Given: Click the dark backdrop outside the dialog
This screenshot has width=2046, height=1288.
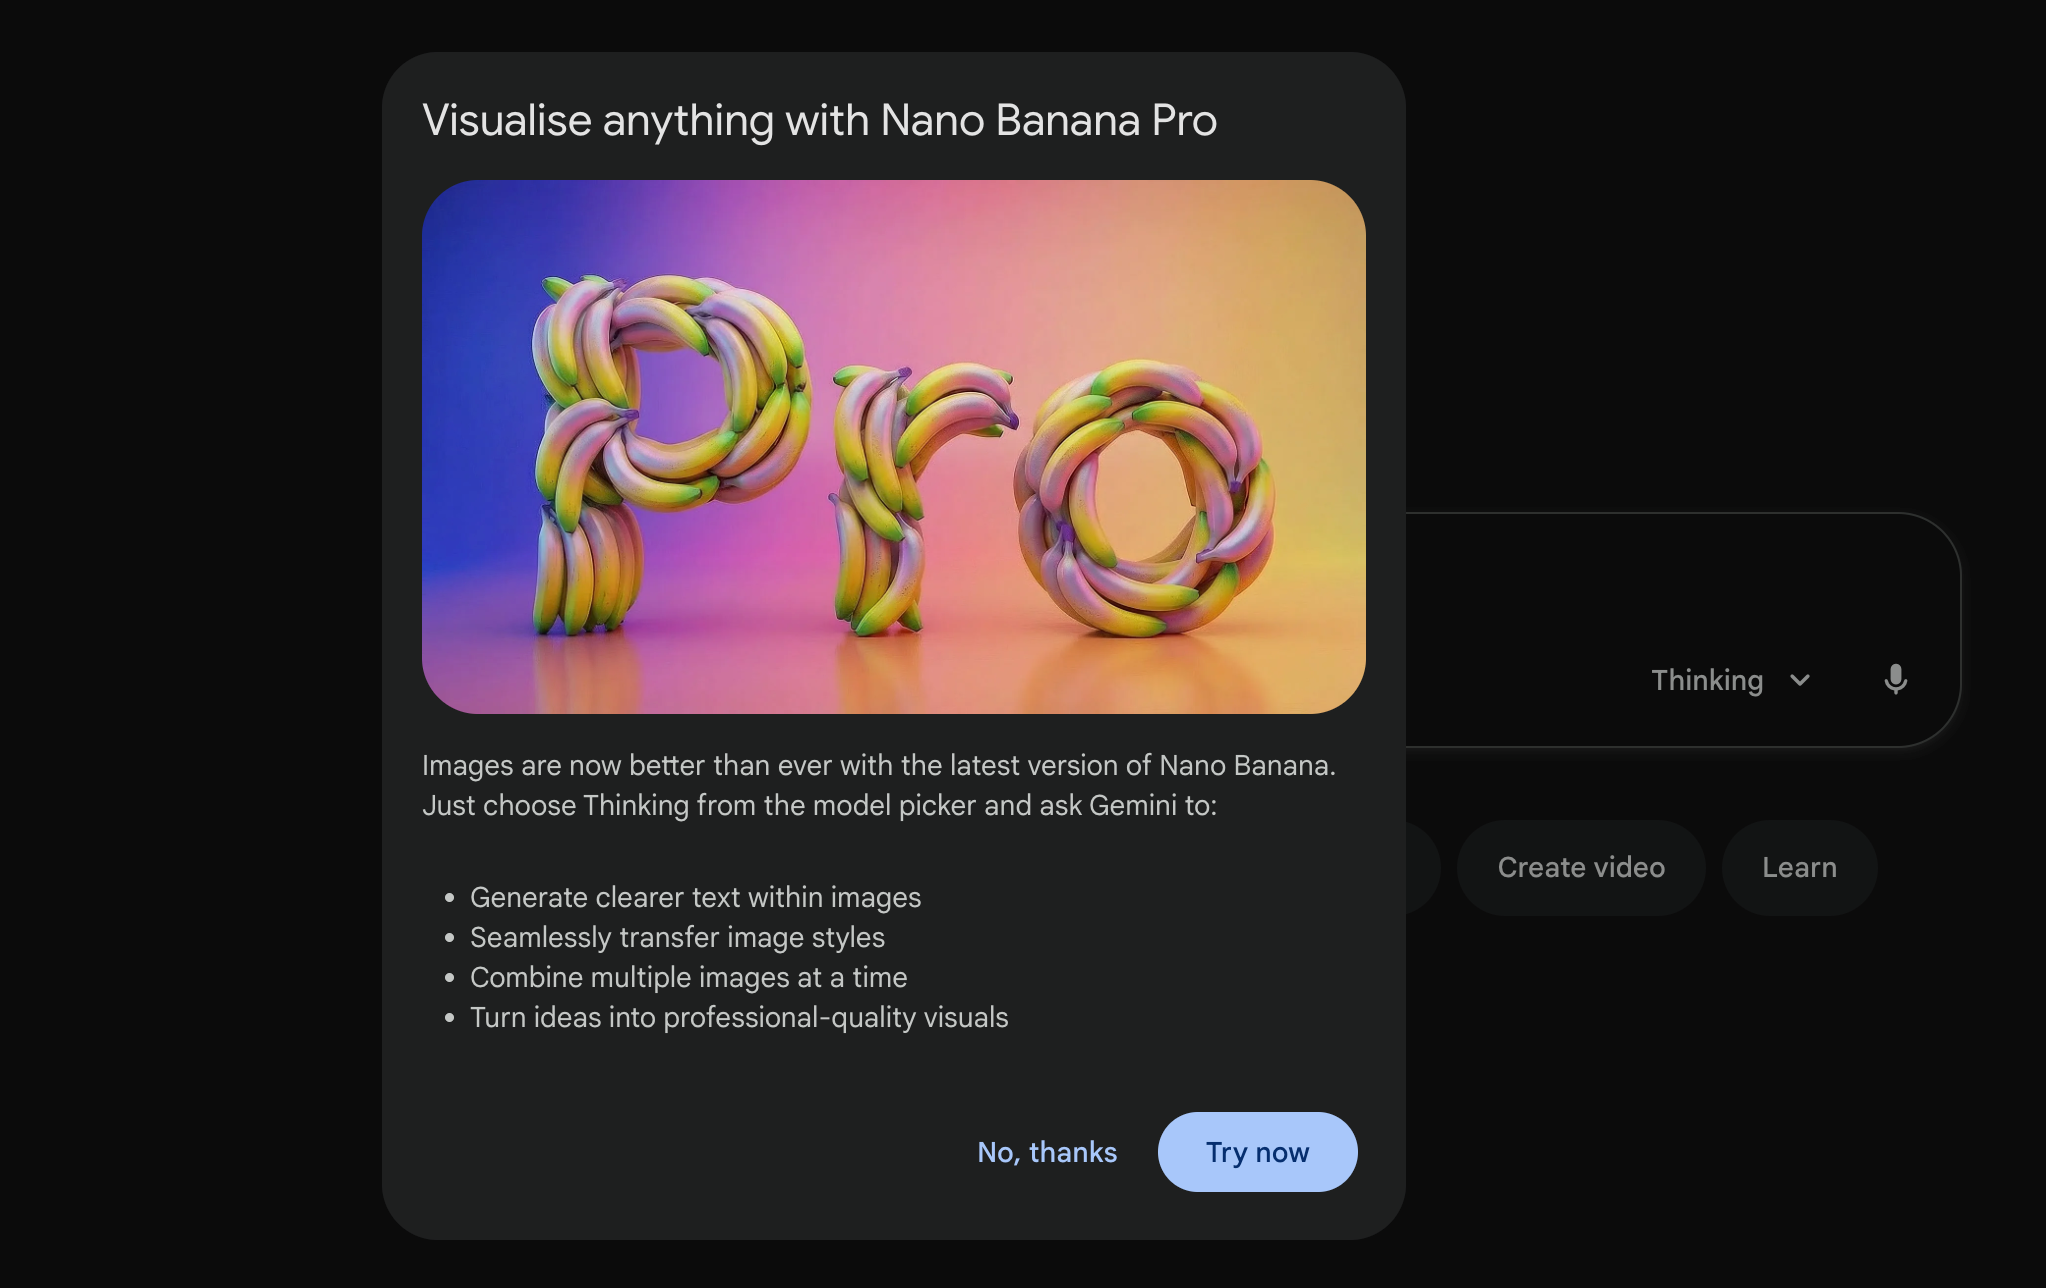Looking at the screenshot, I should [190, 640].
